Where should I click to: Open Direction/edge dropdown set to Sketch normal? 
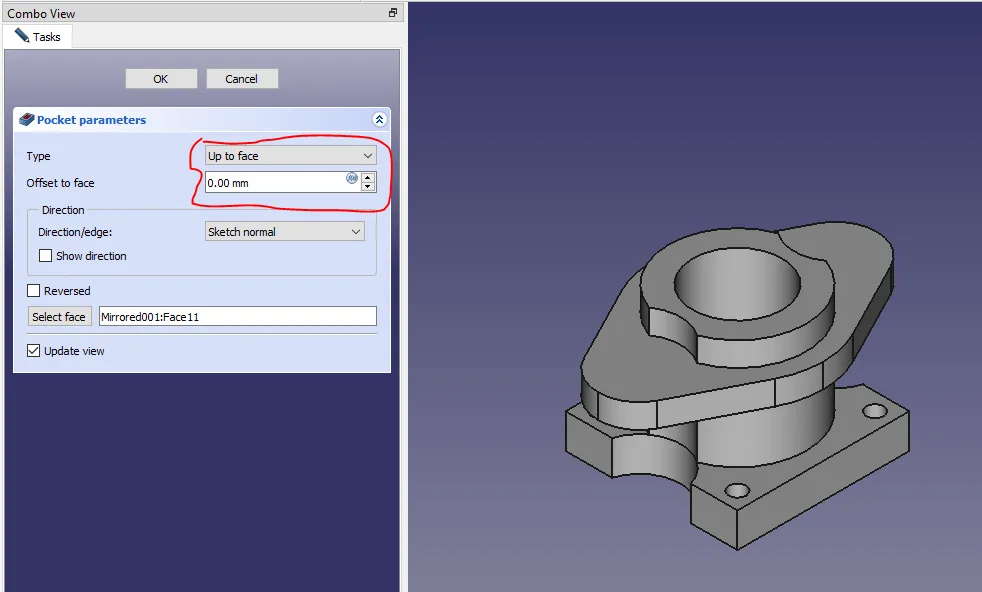[284, 232]
